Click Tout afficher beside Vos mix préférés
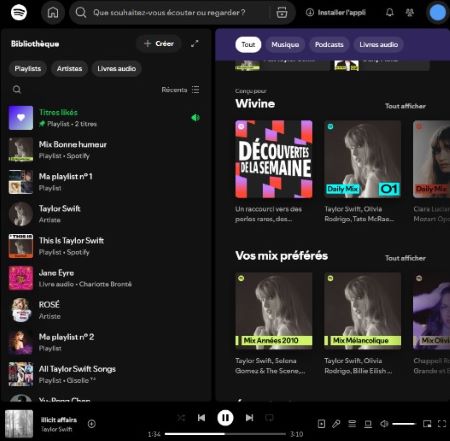This screenshot has width=450, height=441. tap(405, 258)
